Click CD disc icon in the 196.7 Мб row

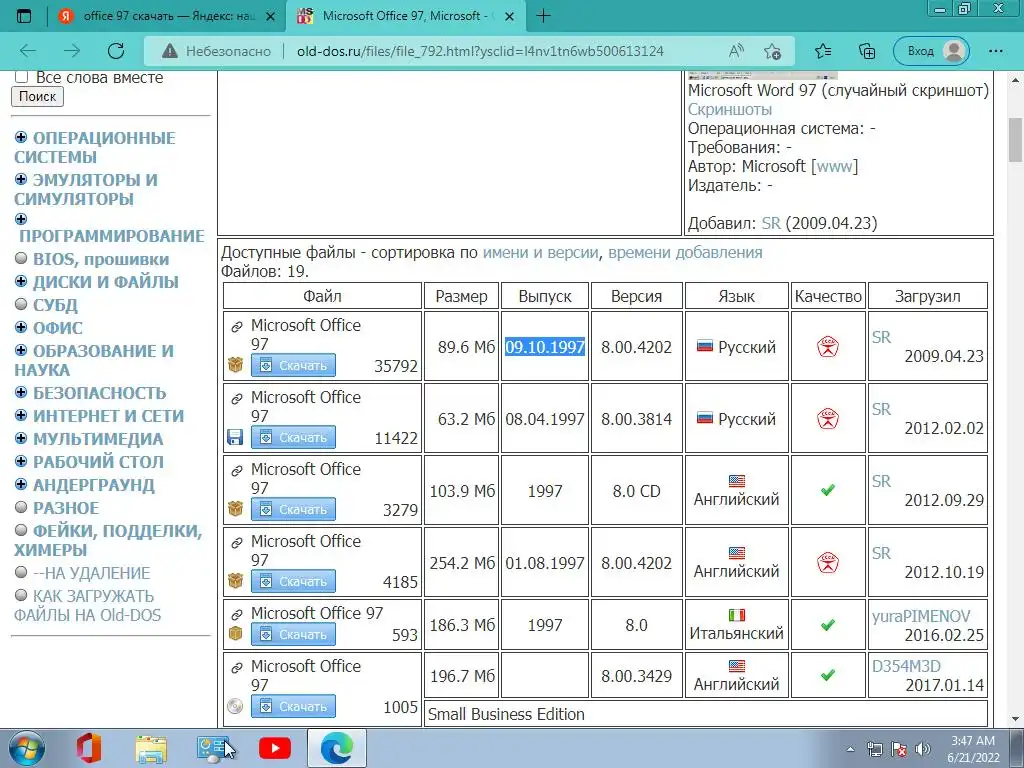click(235, 706)
